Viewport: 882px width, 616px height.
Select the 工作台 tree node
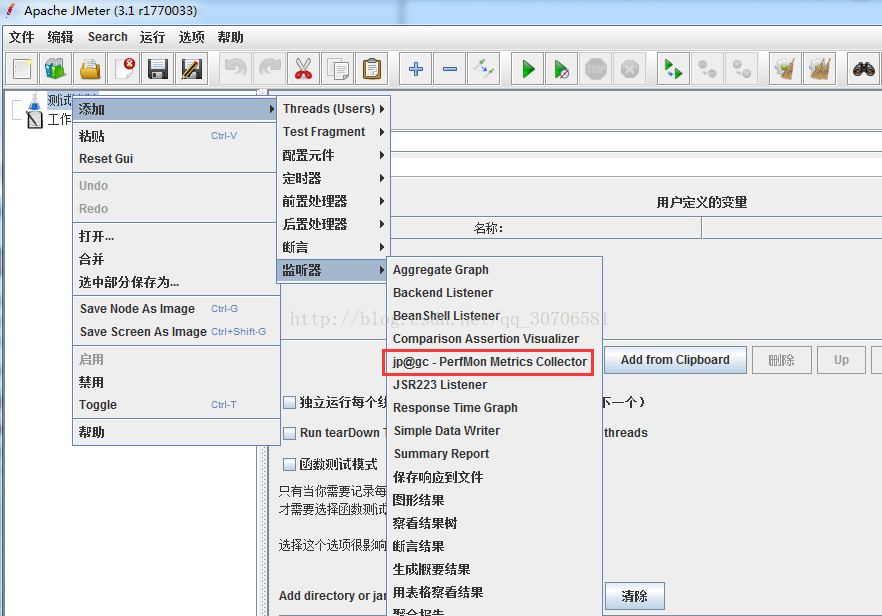tap(60, 119)
